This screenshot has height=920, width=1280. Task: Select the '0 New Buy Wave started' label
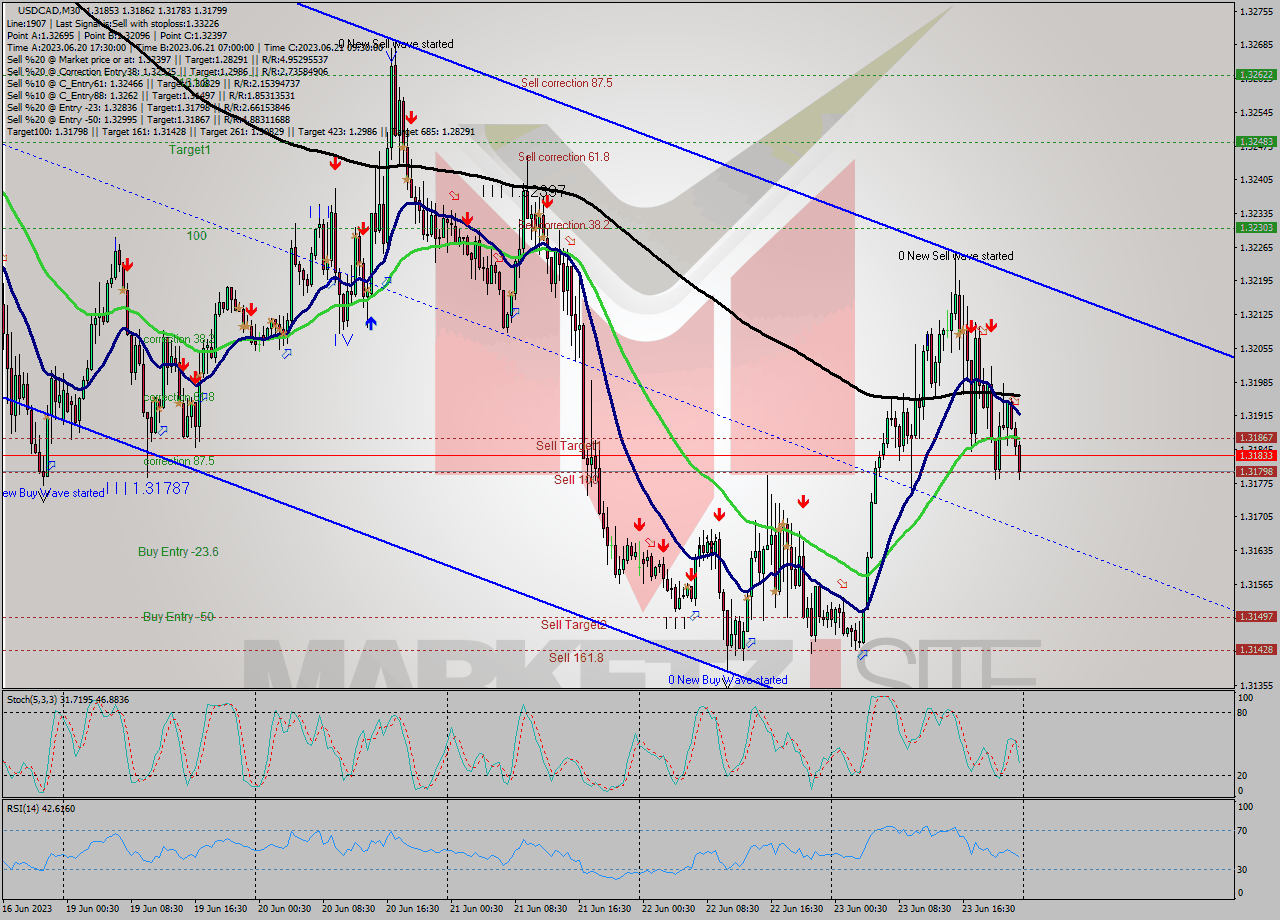(x=728, y=680)
